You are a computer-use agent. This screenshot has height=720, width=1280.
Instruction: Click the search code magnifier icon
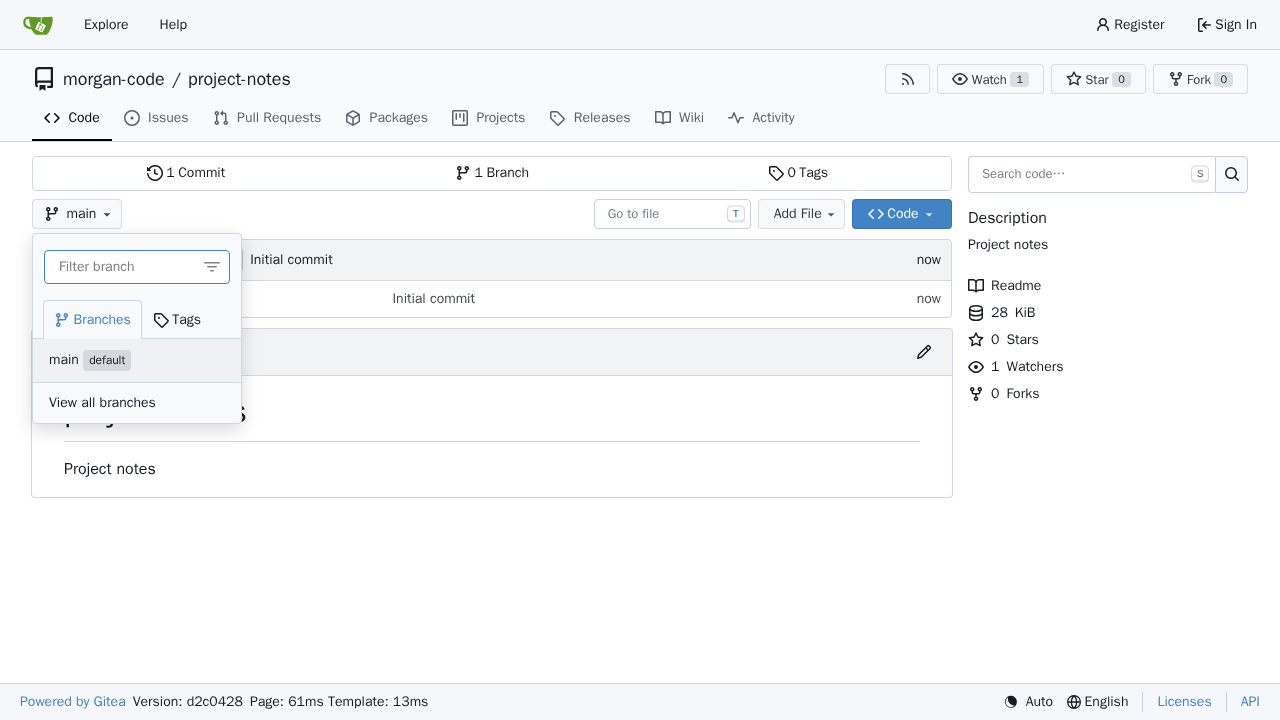[x=1232, y=174]
